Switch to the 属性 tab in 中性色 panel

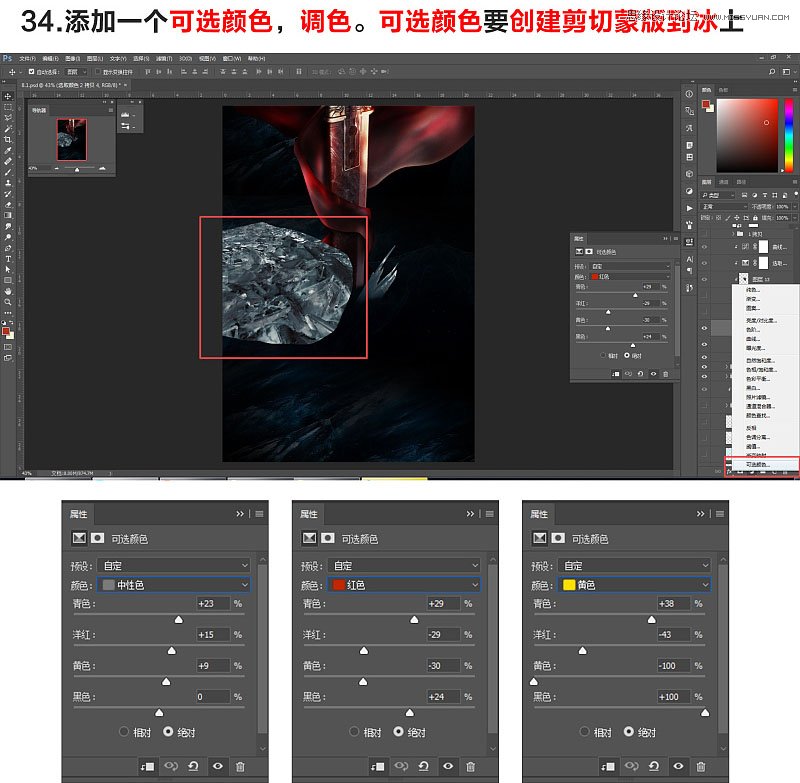pos(79,514)
